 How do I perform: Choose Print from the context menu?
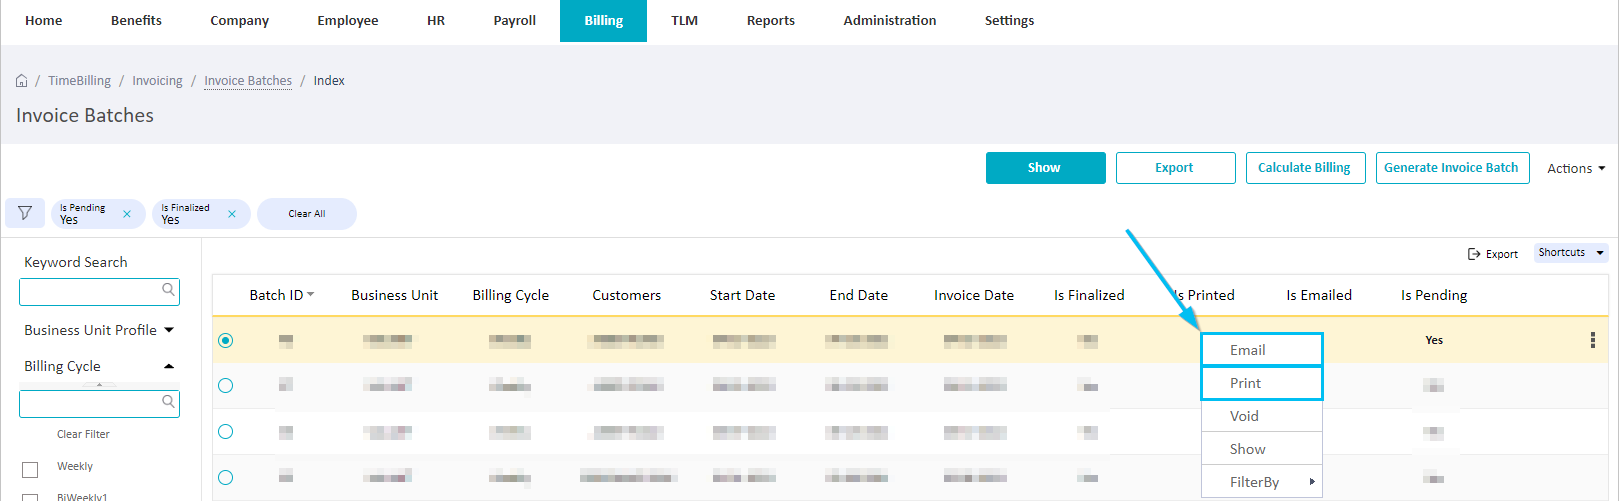(1262, 383)
